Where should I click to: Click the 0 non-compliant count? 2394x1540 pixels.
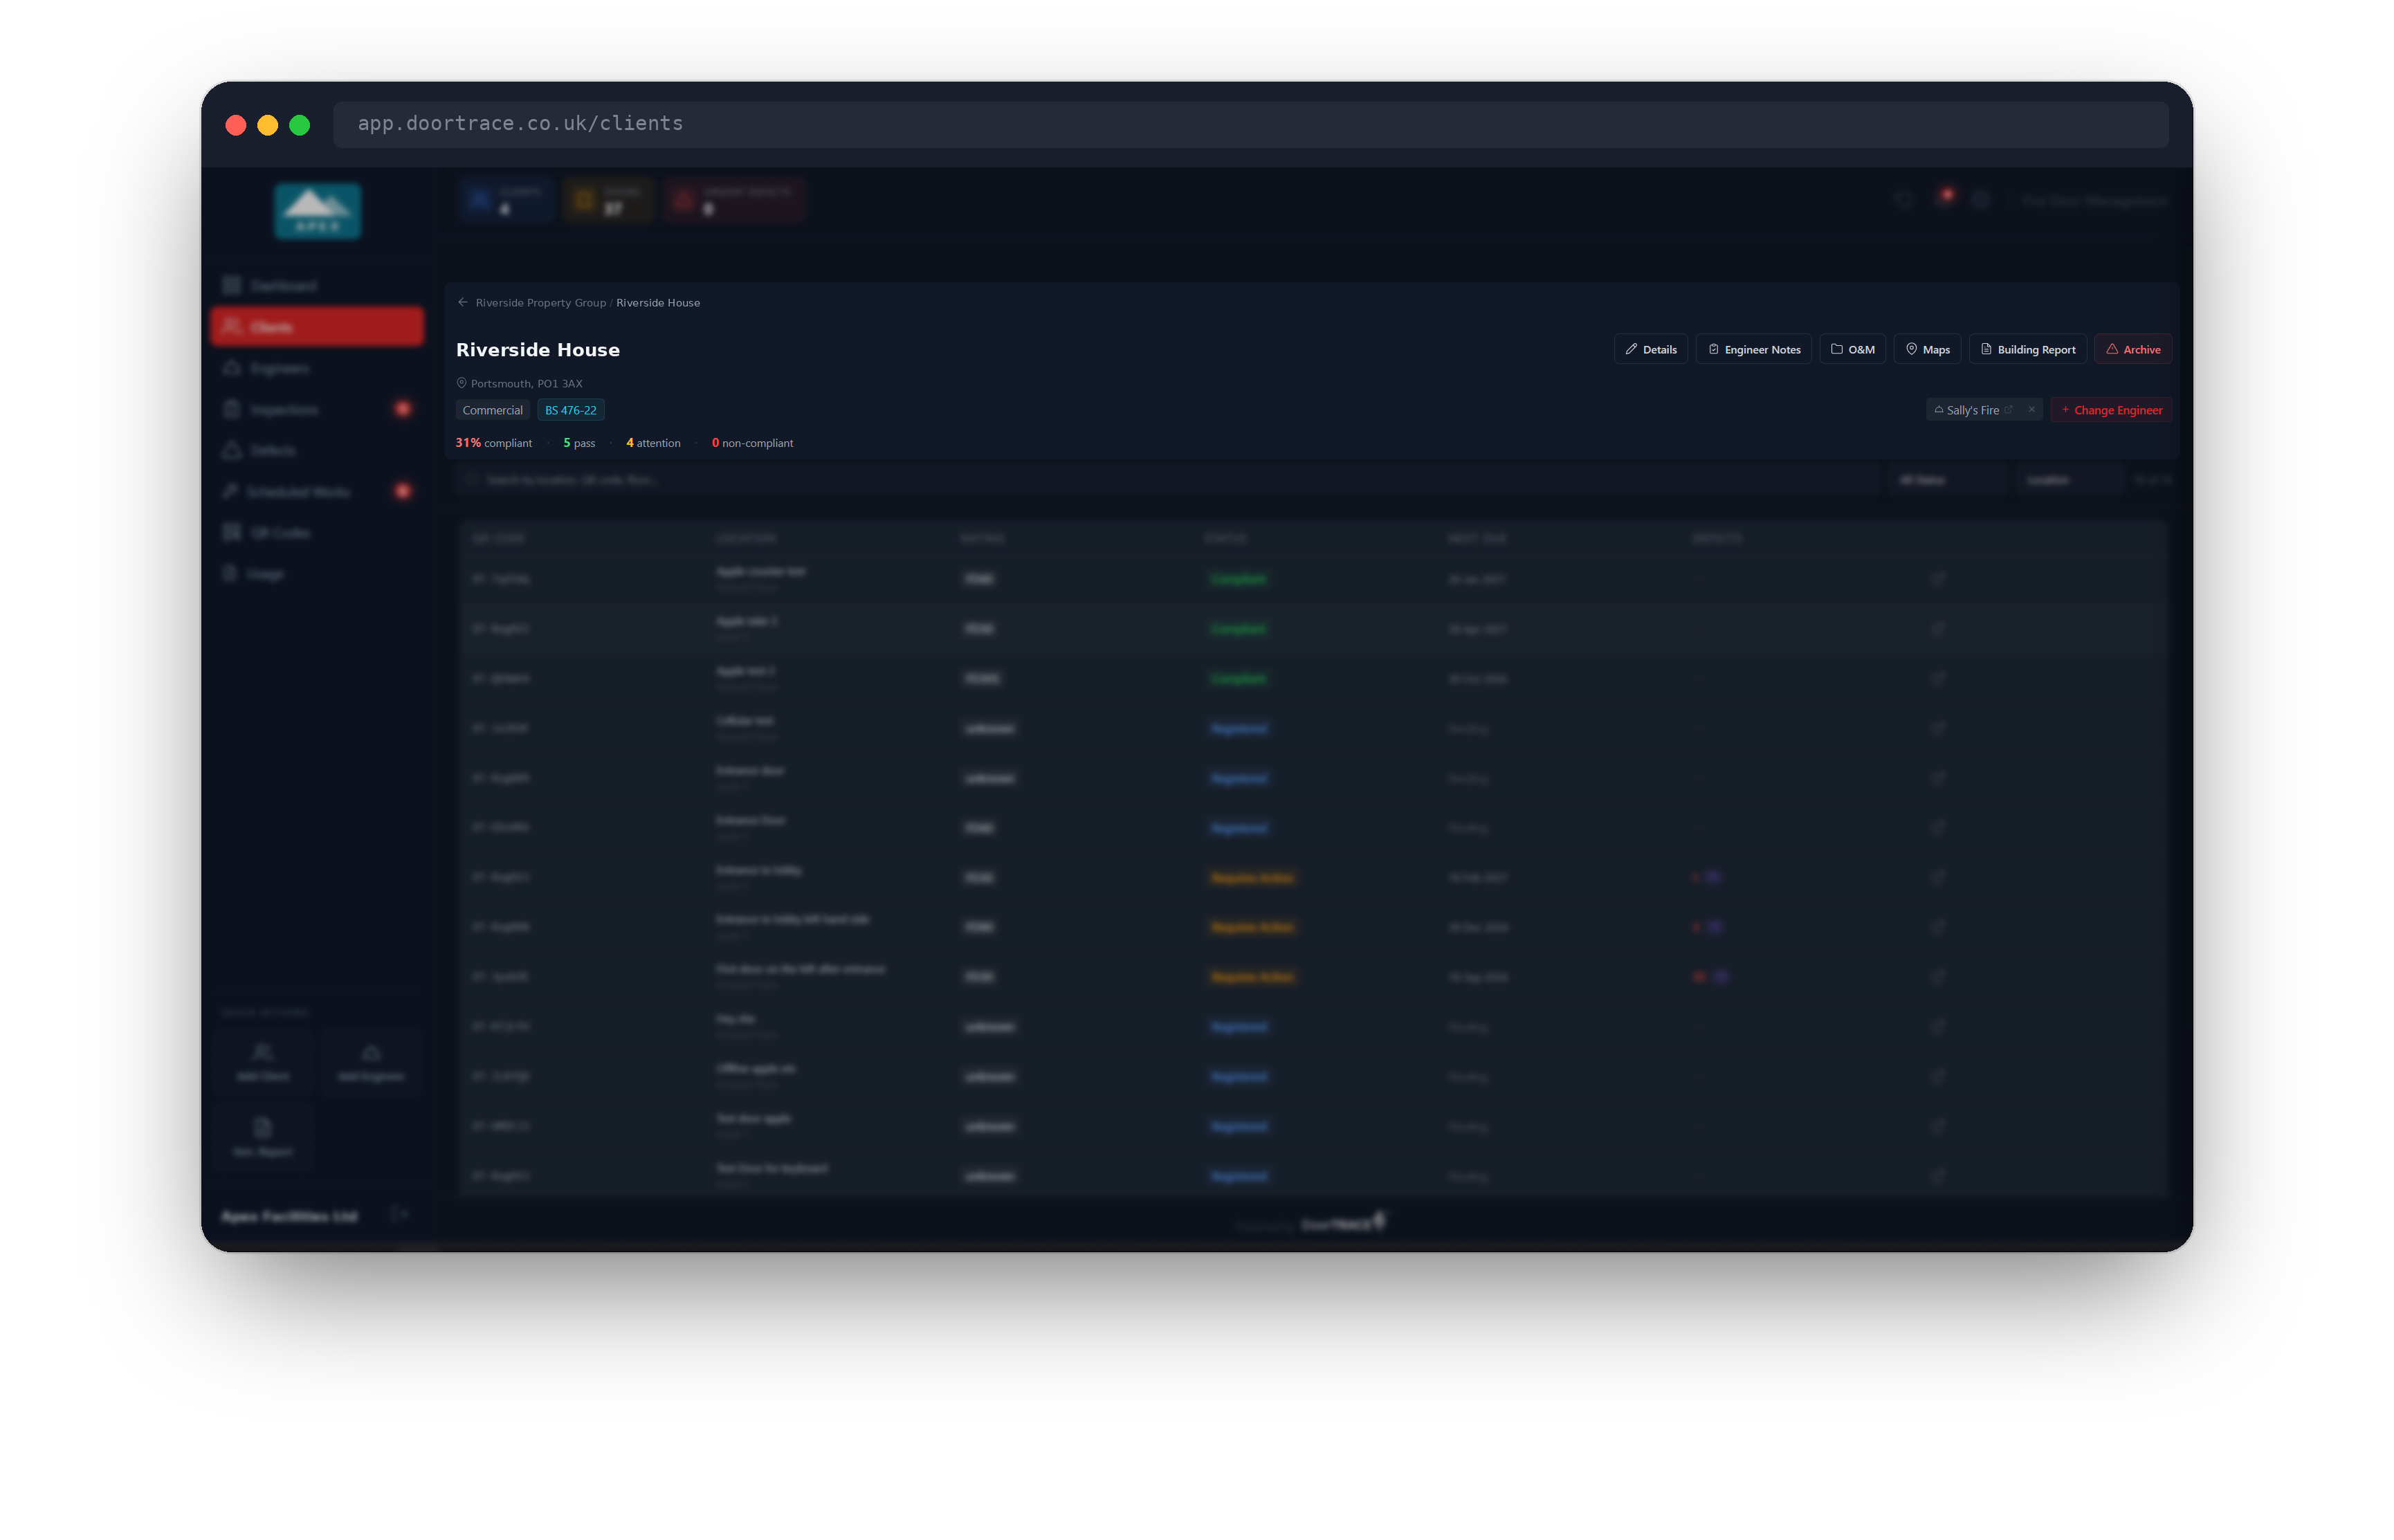point(752,443)
